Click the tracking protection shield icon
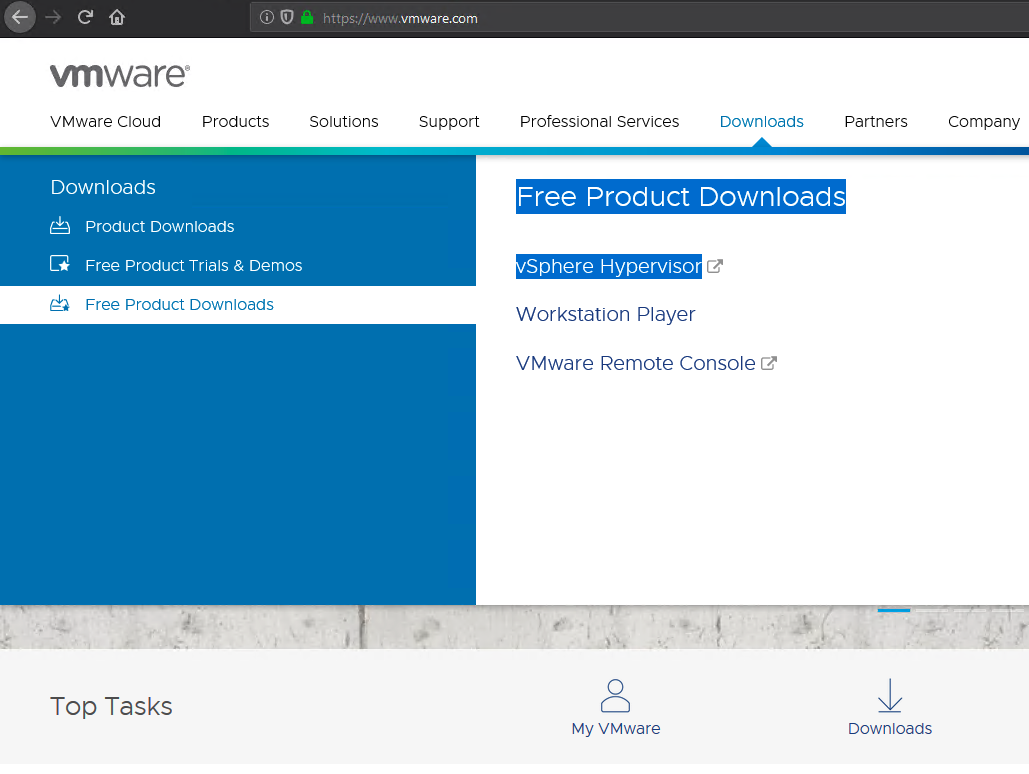 [287, 18]
